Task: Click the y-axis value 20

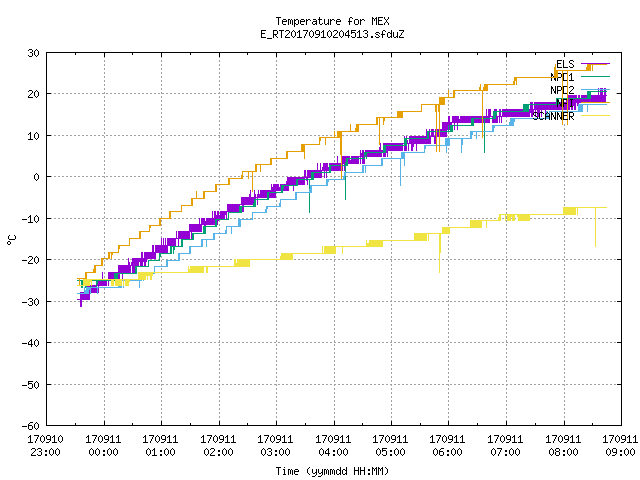Action: click(x=33, y=94)
